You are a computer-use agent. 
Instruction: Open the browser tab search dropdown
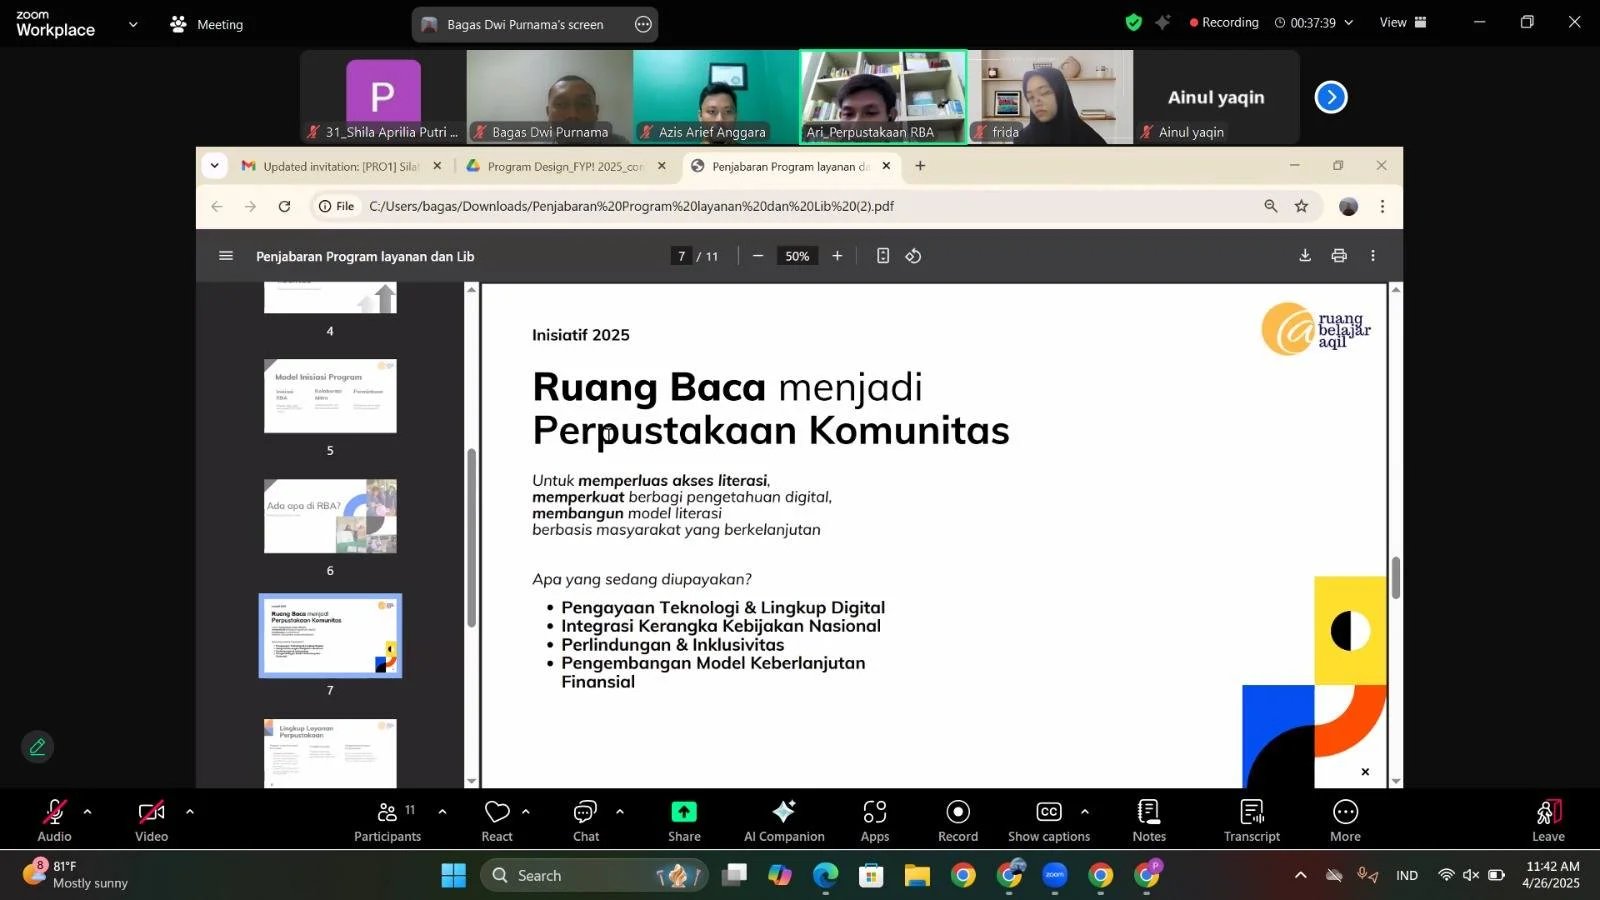[215, 166]
